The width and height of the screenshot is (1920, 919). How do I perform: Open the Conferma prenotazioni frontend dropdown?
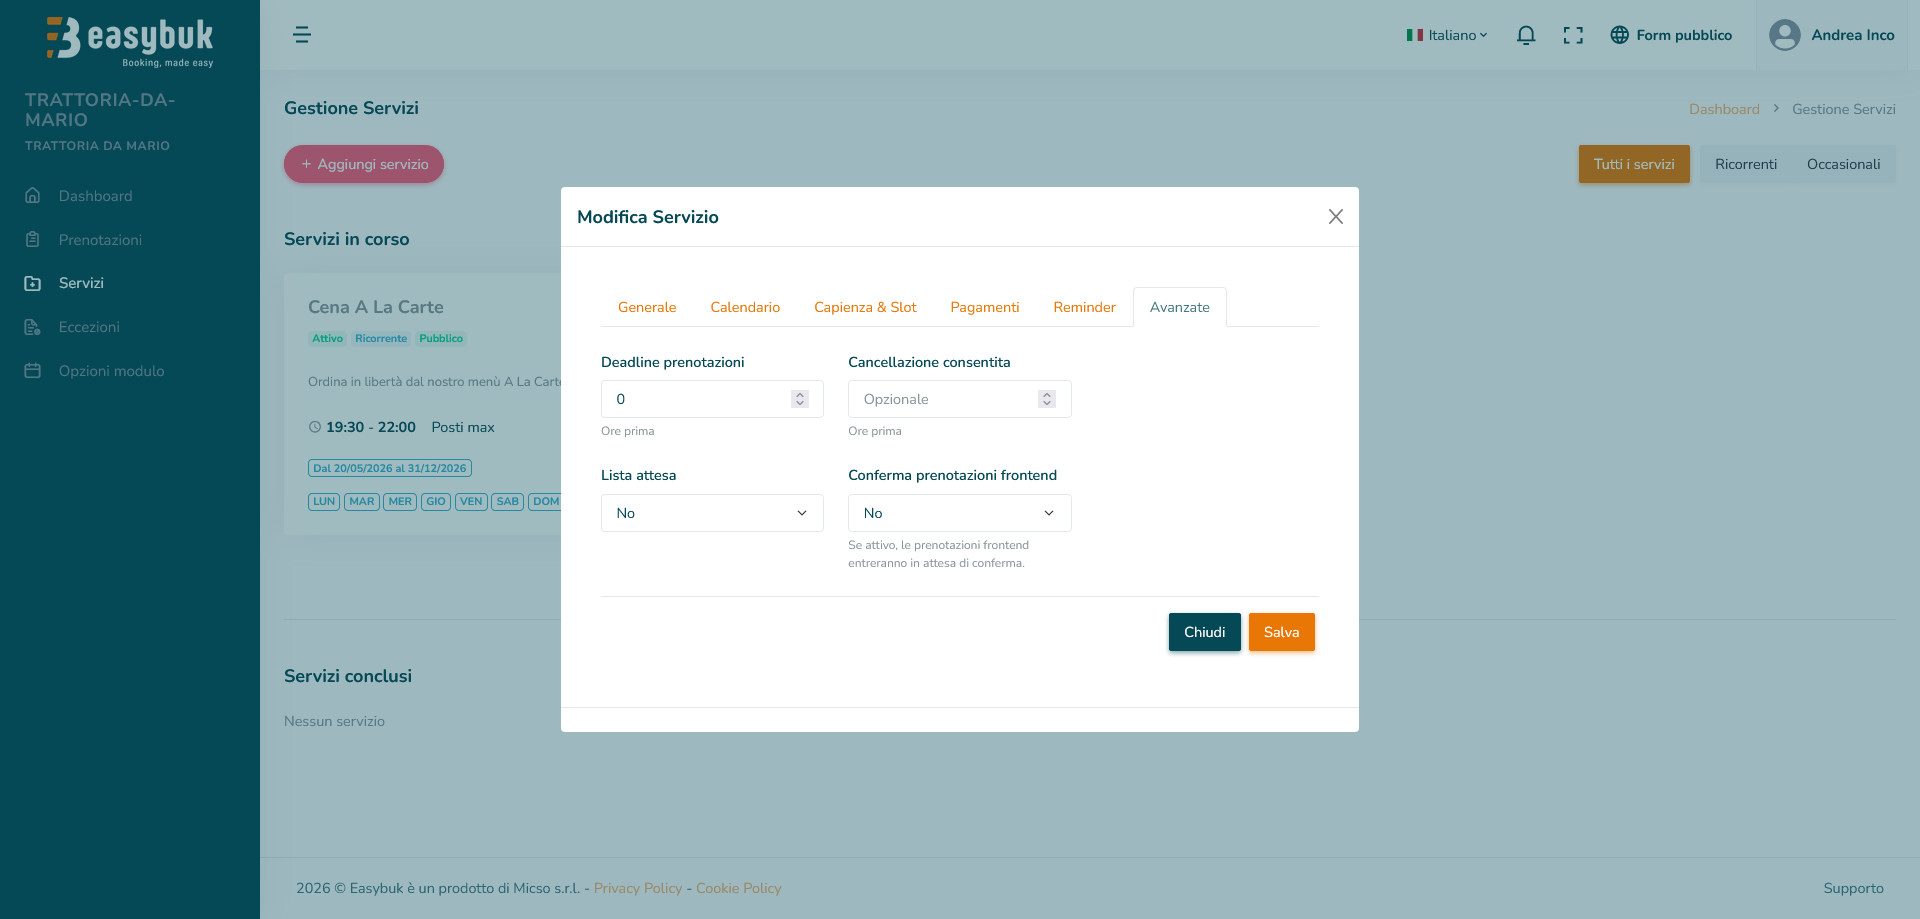(960, 513)
